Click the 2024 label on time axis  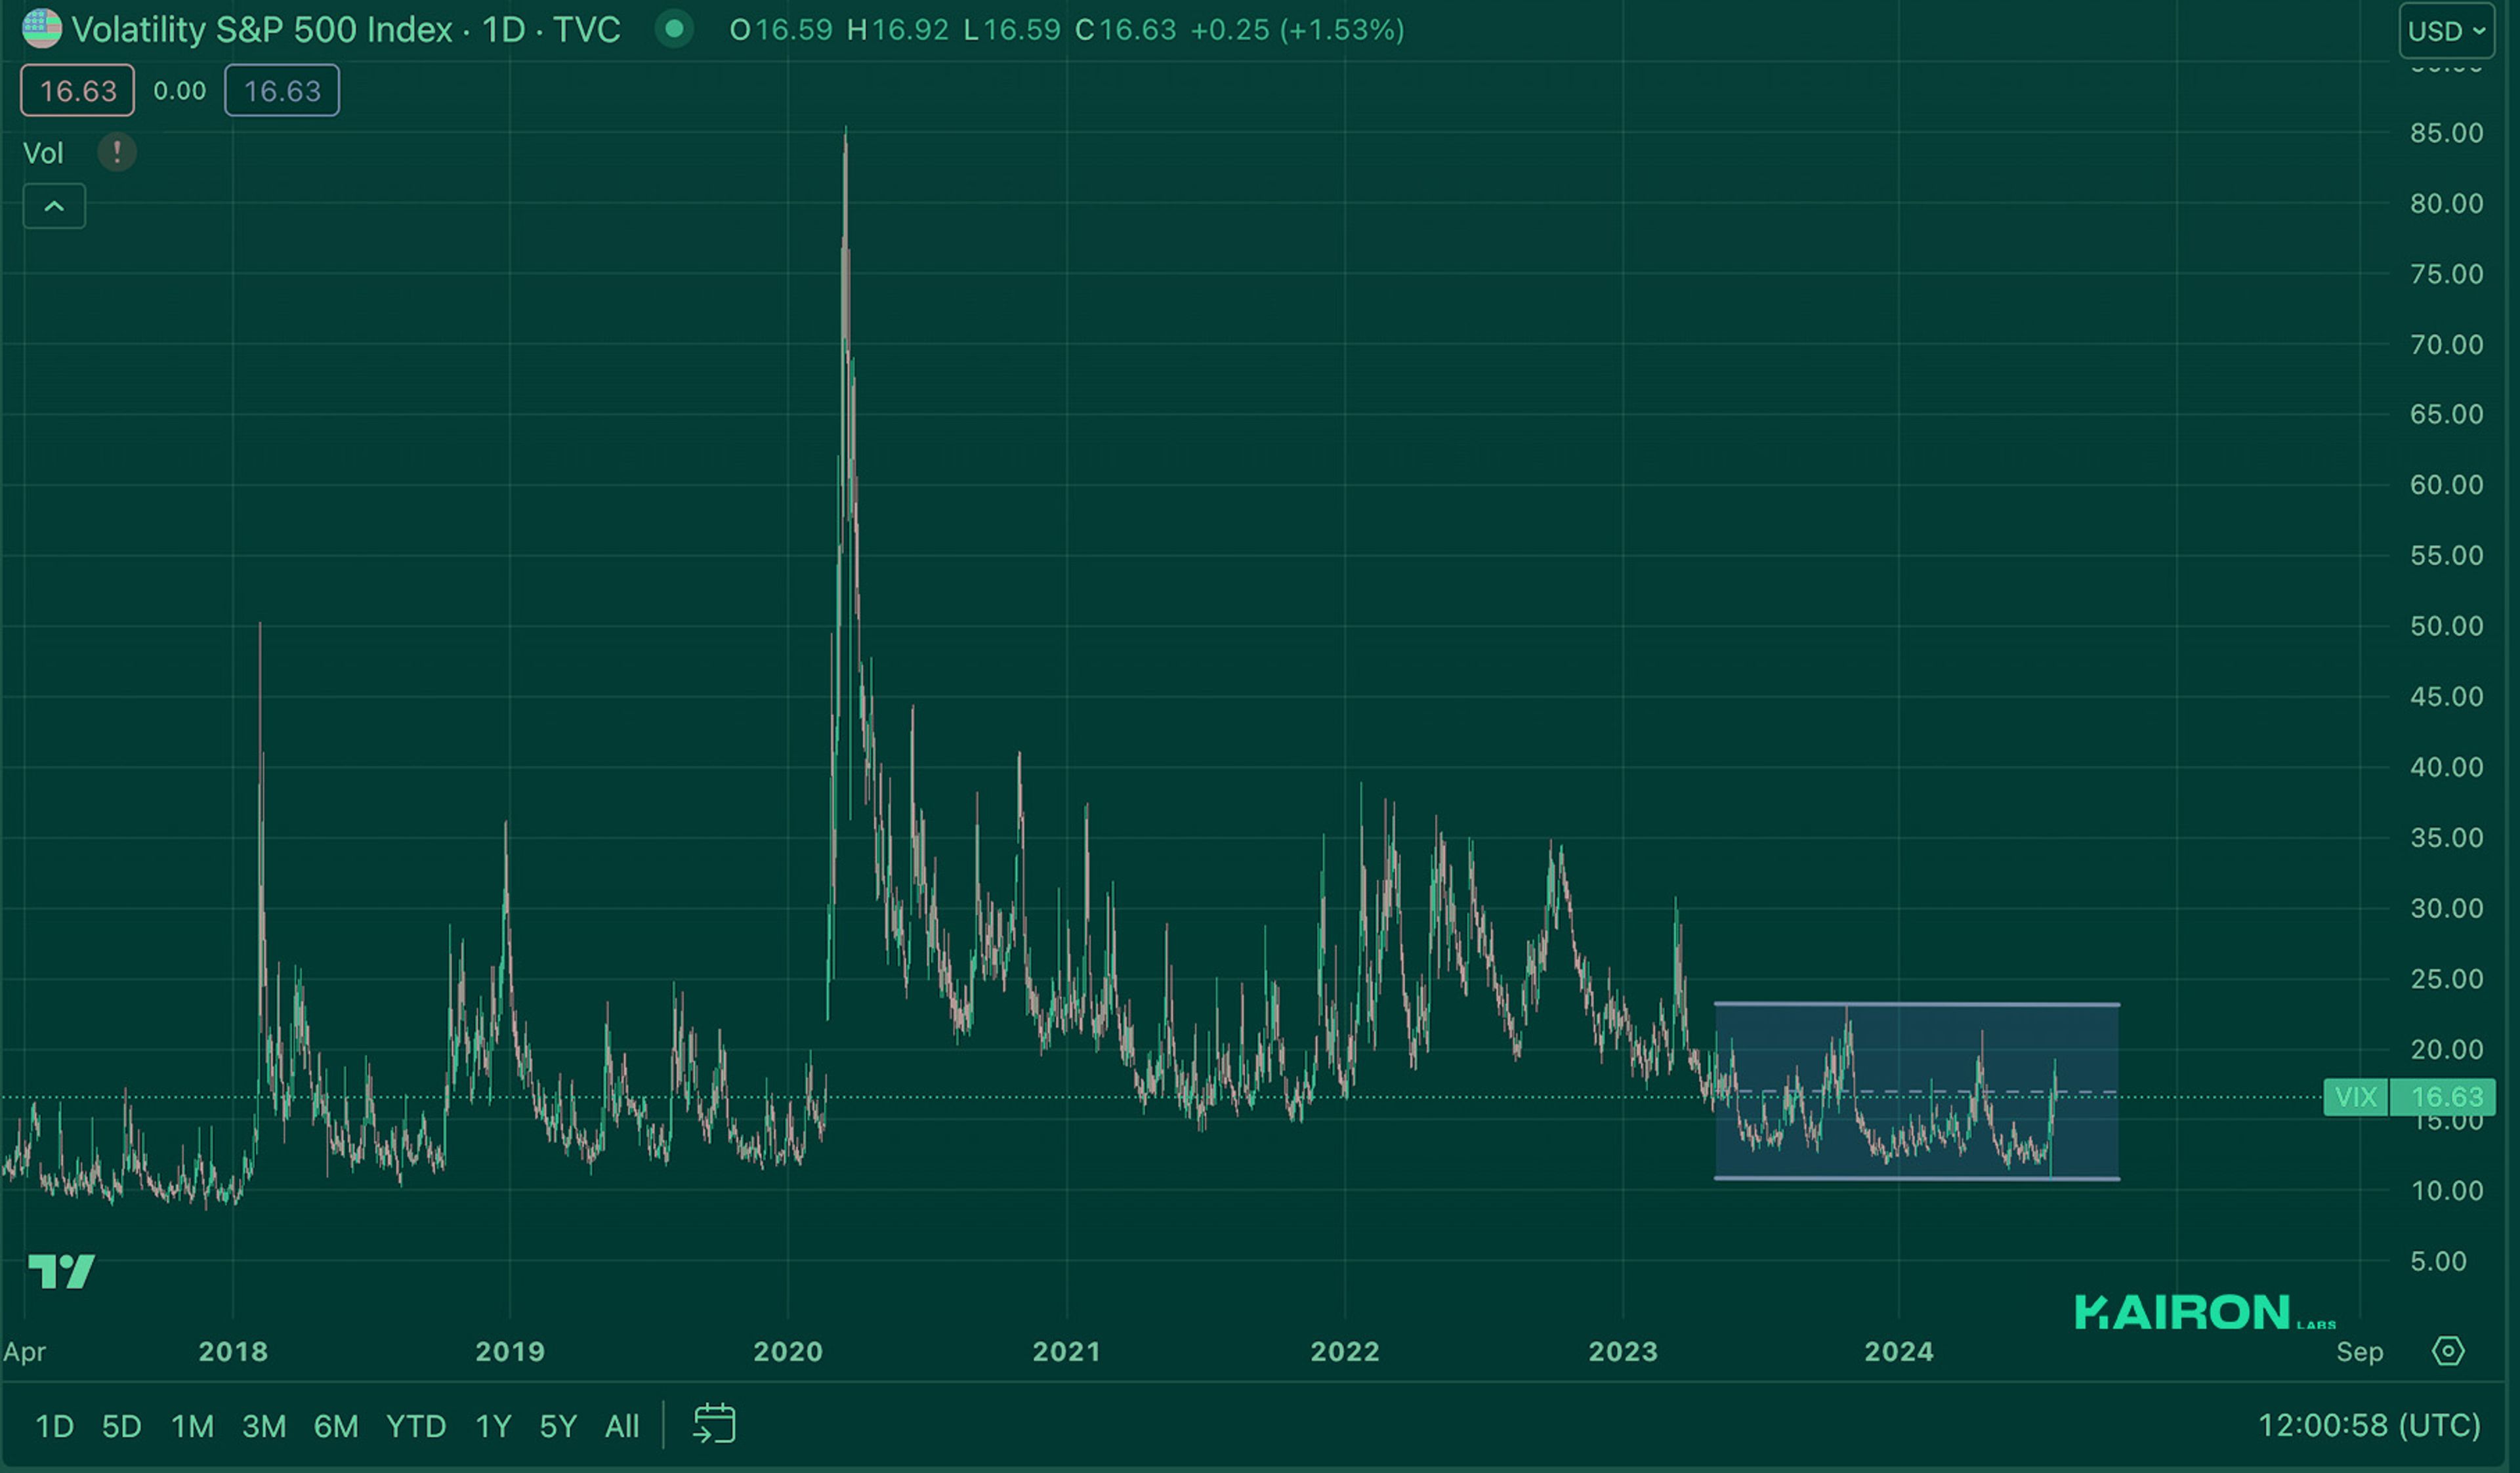[1899, 1352]
